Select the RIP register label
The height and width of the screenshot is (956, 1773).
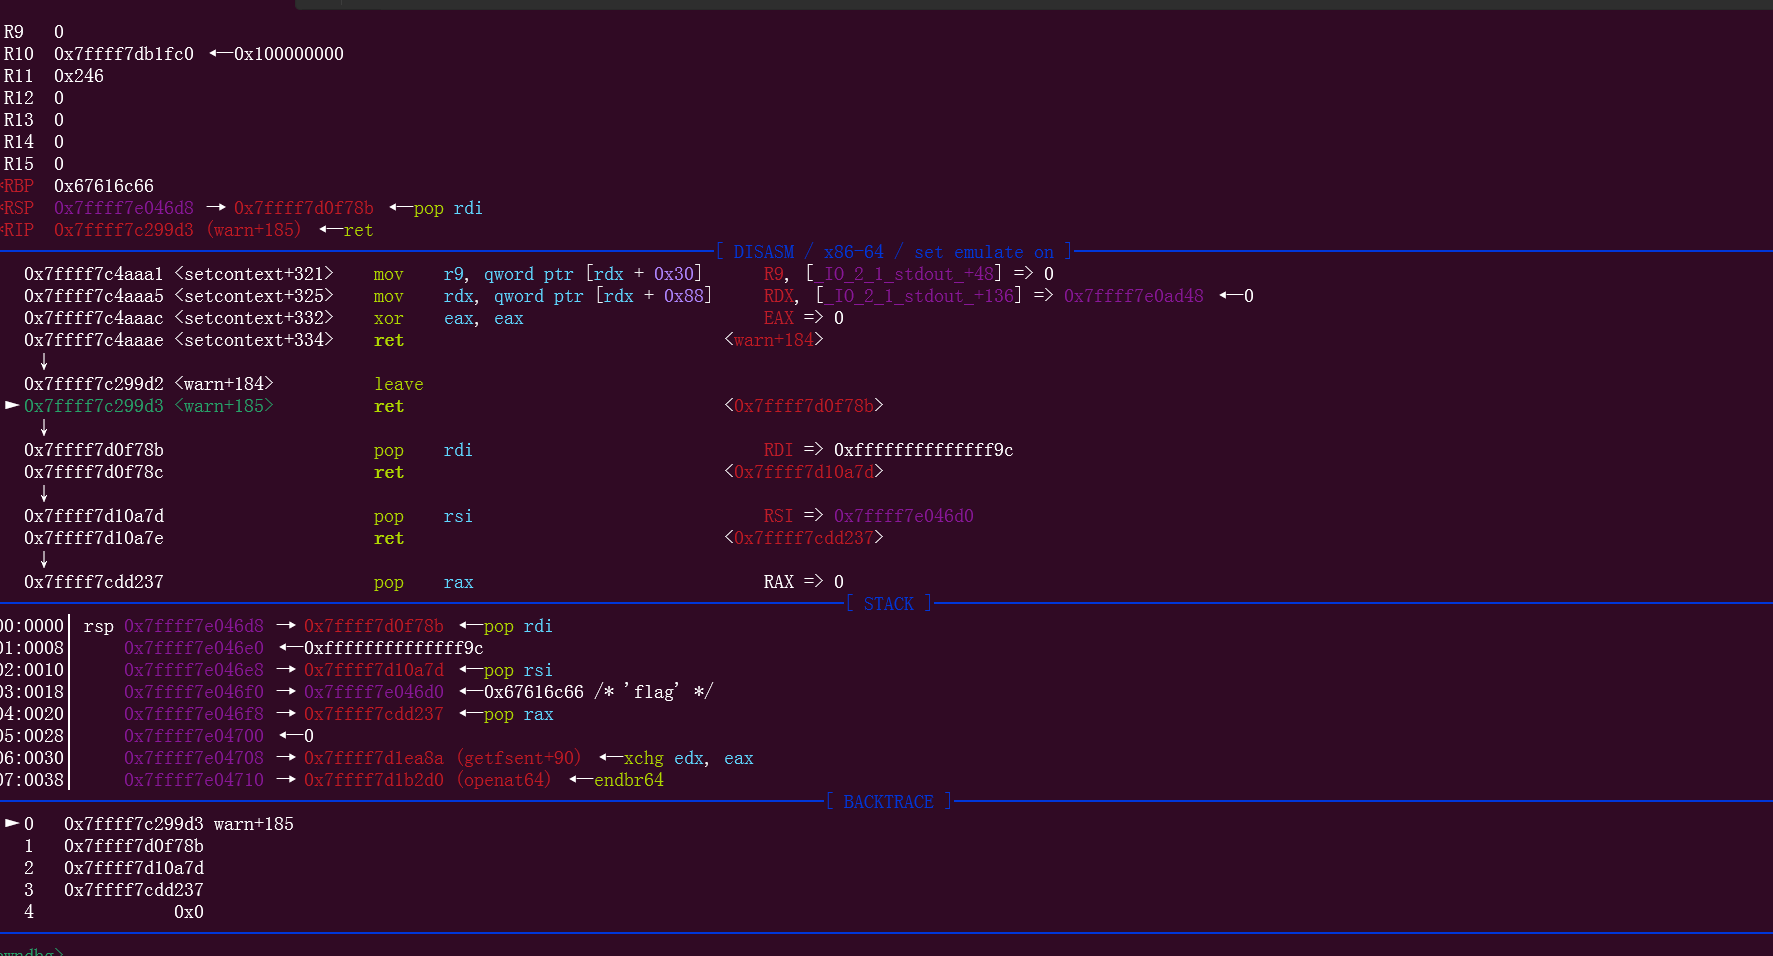pyautogui.click(x=19, y=230)
